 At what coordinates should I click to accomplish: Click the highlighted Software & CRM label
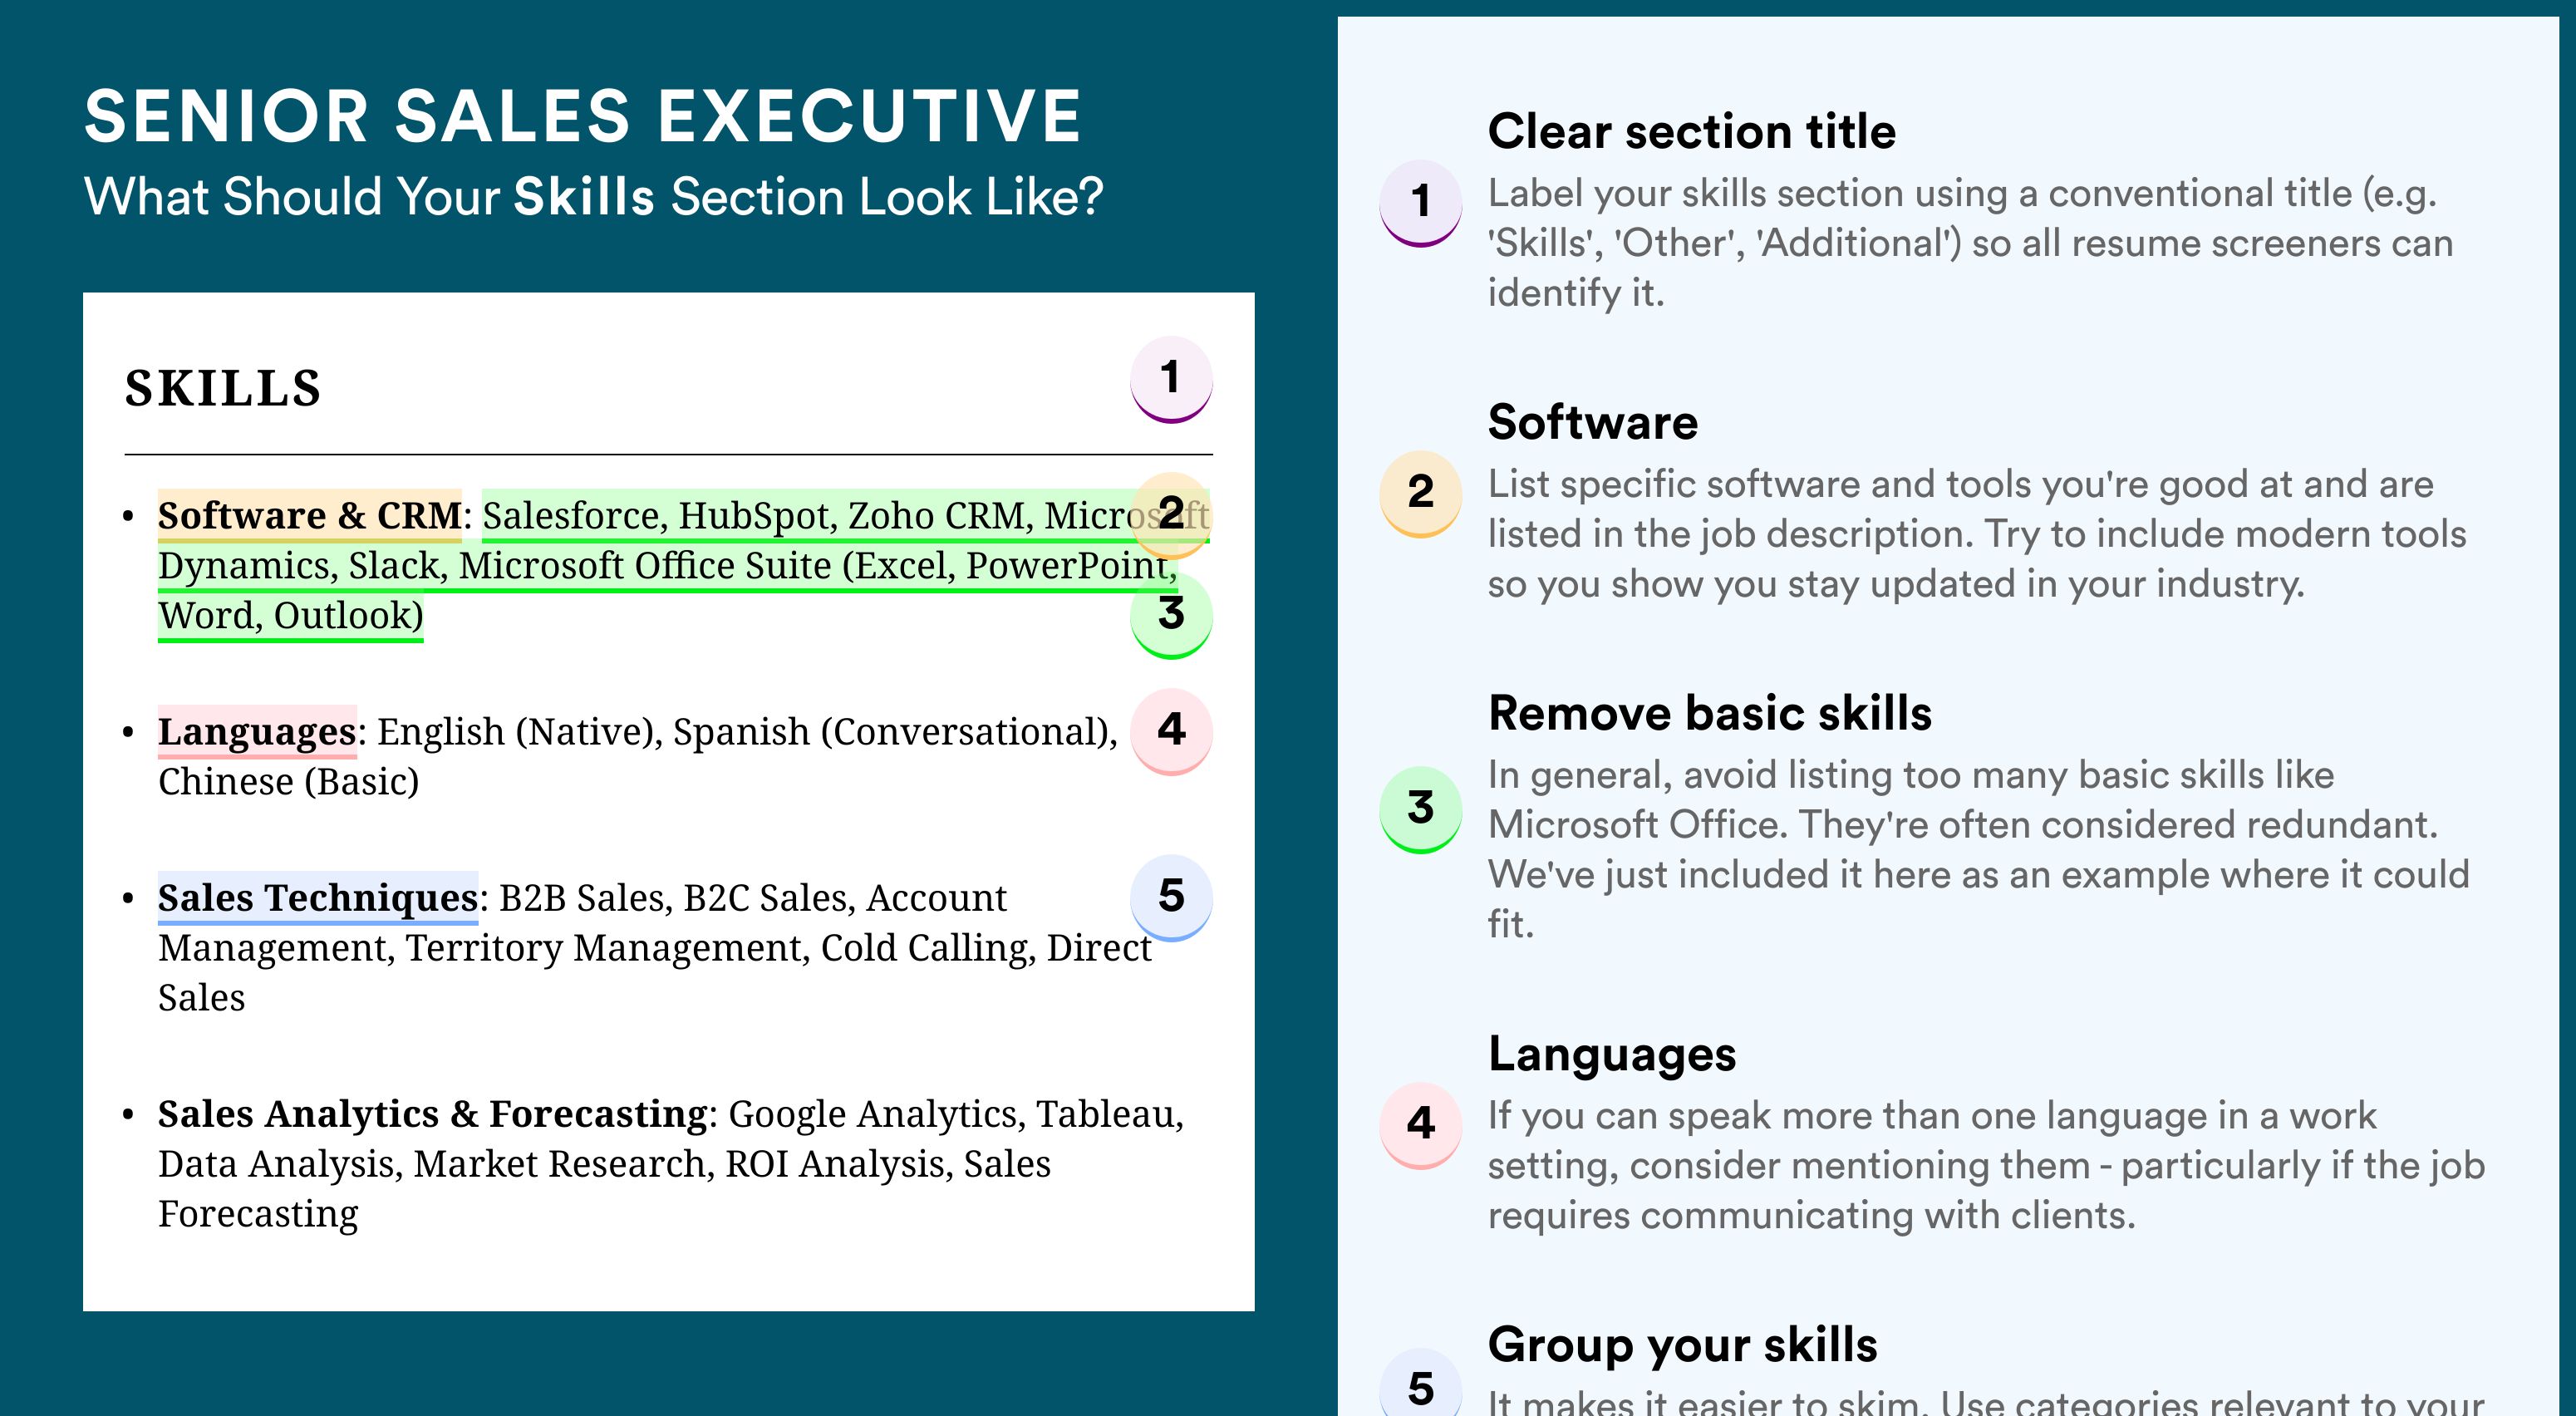pos(309,516)
